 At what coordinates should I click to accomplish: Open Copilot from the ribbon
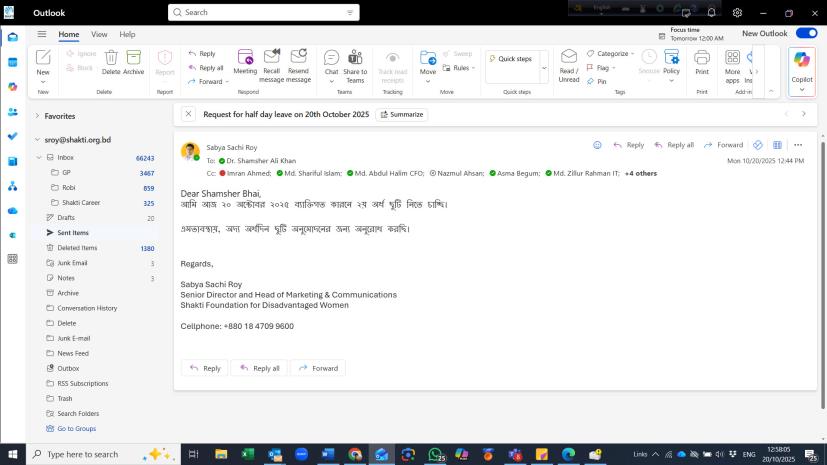tap(802, 70)
